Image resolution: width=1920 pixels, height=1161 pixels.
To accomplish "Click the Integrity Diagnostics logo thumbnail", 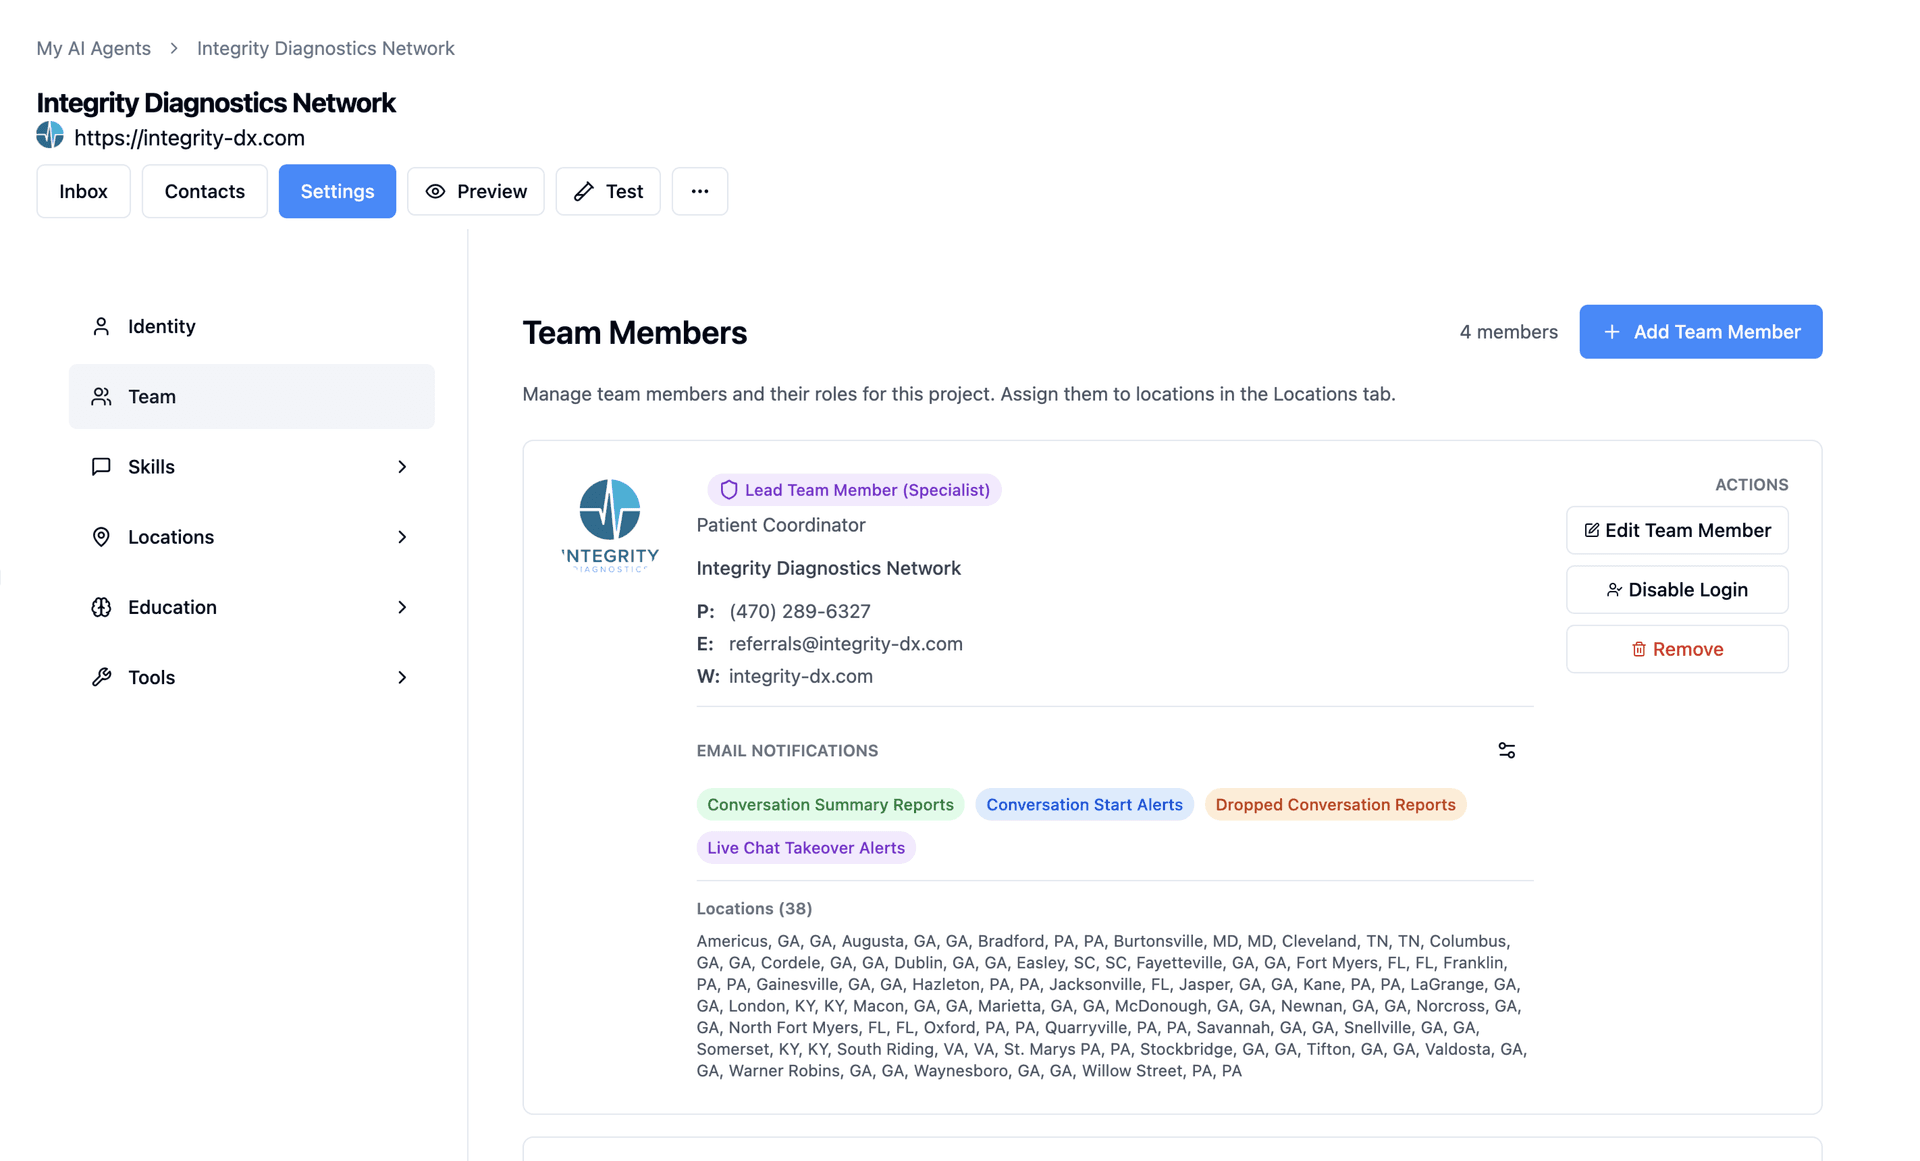I will (610, 525).
